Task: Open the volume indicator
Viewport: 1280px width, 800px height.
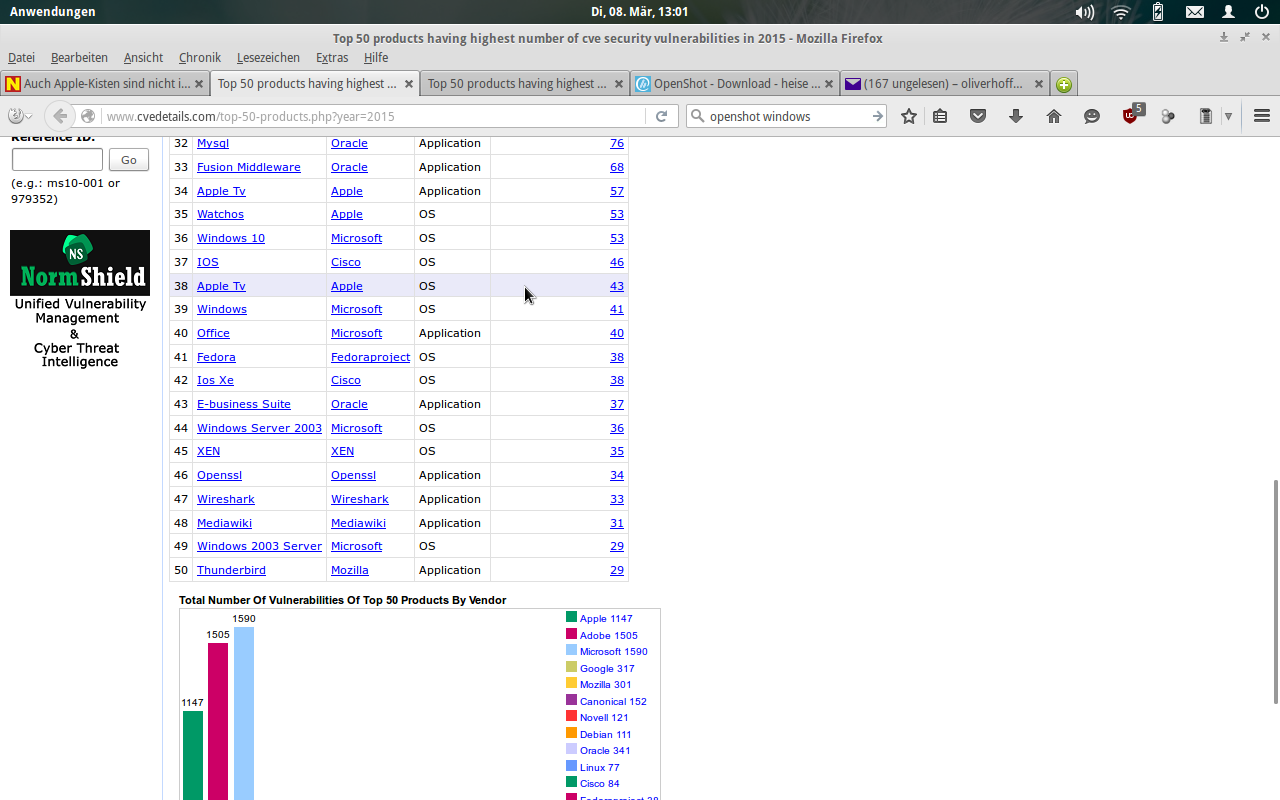Action: (1084, 12)
